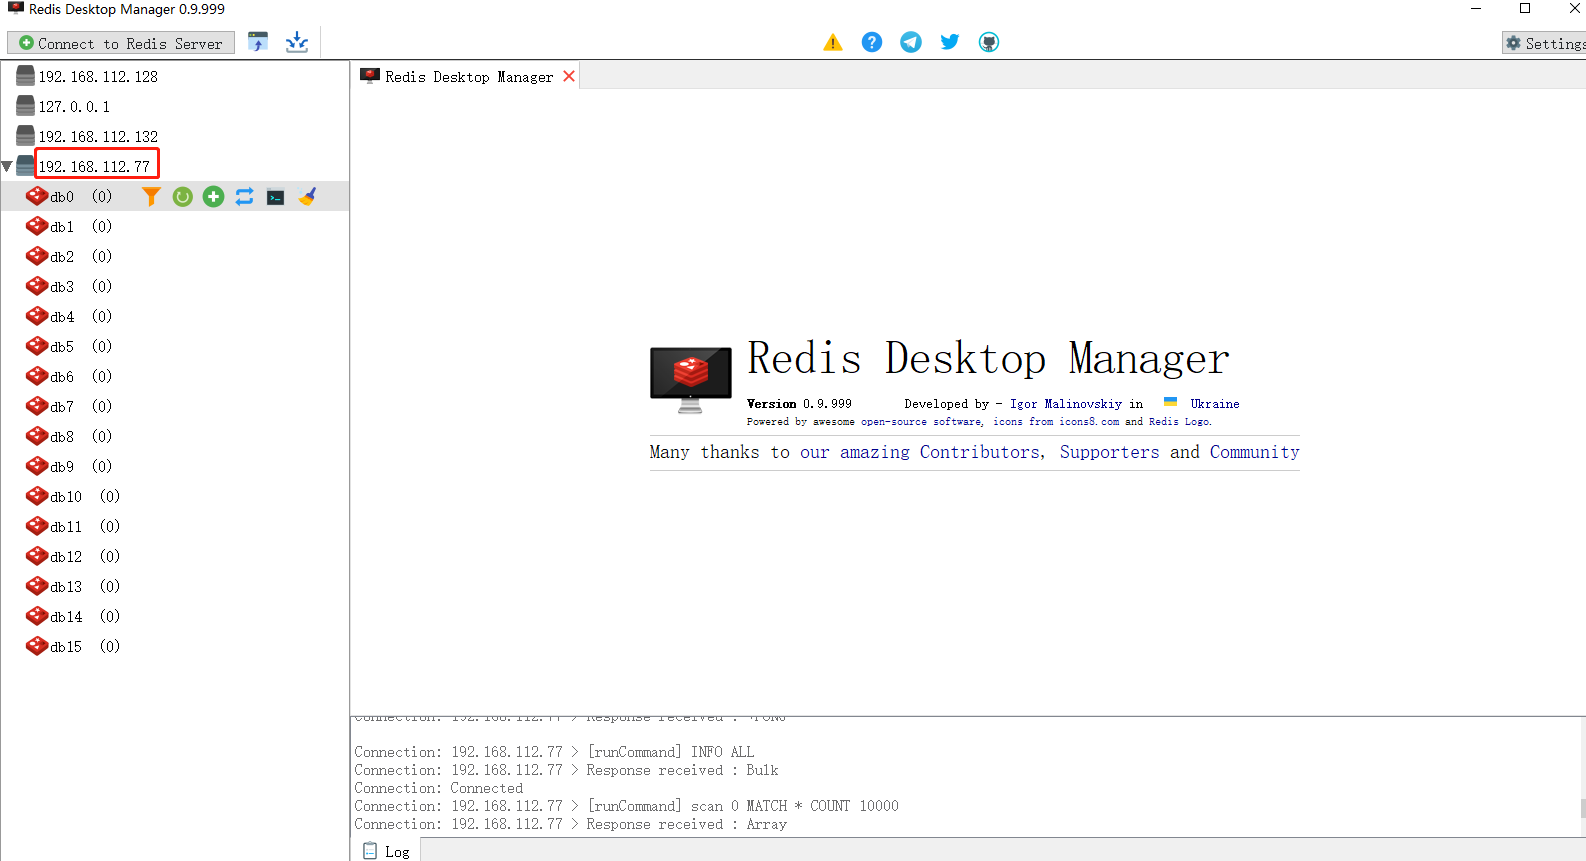Open the Telegram channel icon
Image resolution: width=1586 pixels, height=861 pixels.
tap(911, 42)
